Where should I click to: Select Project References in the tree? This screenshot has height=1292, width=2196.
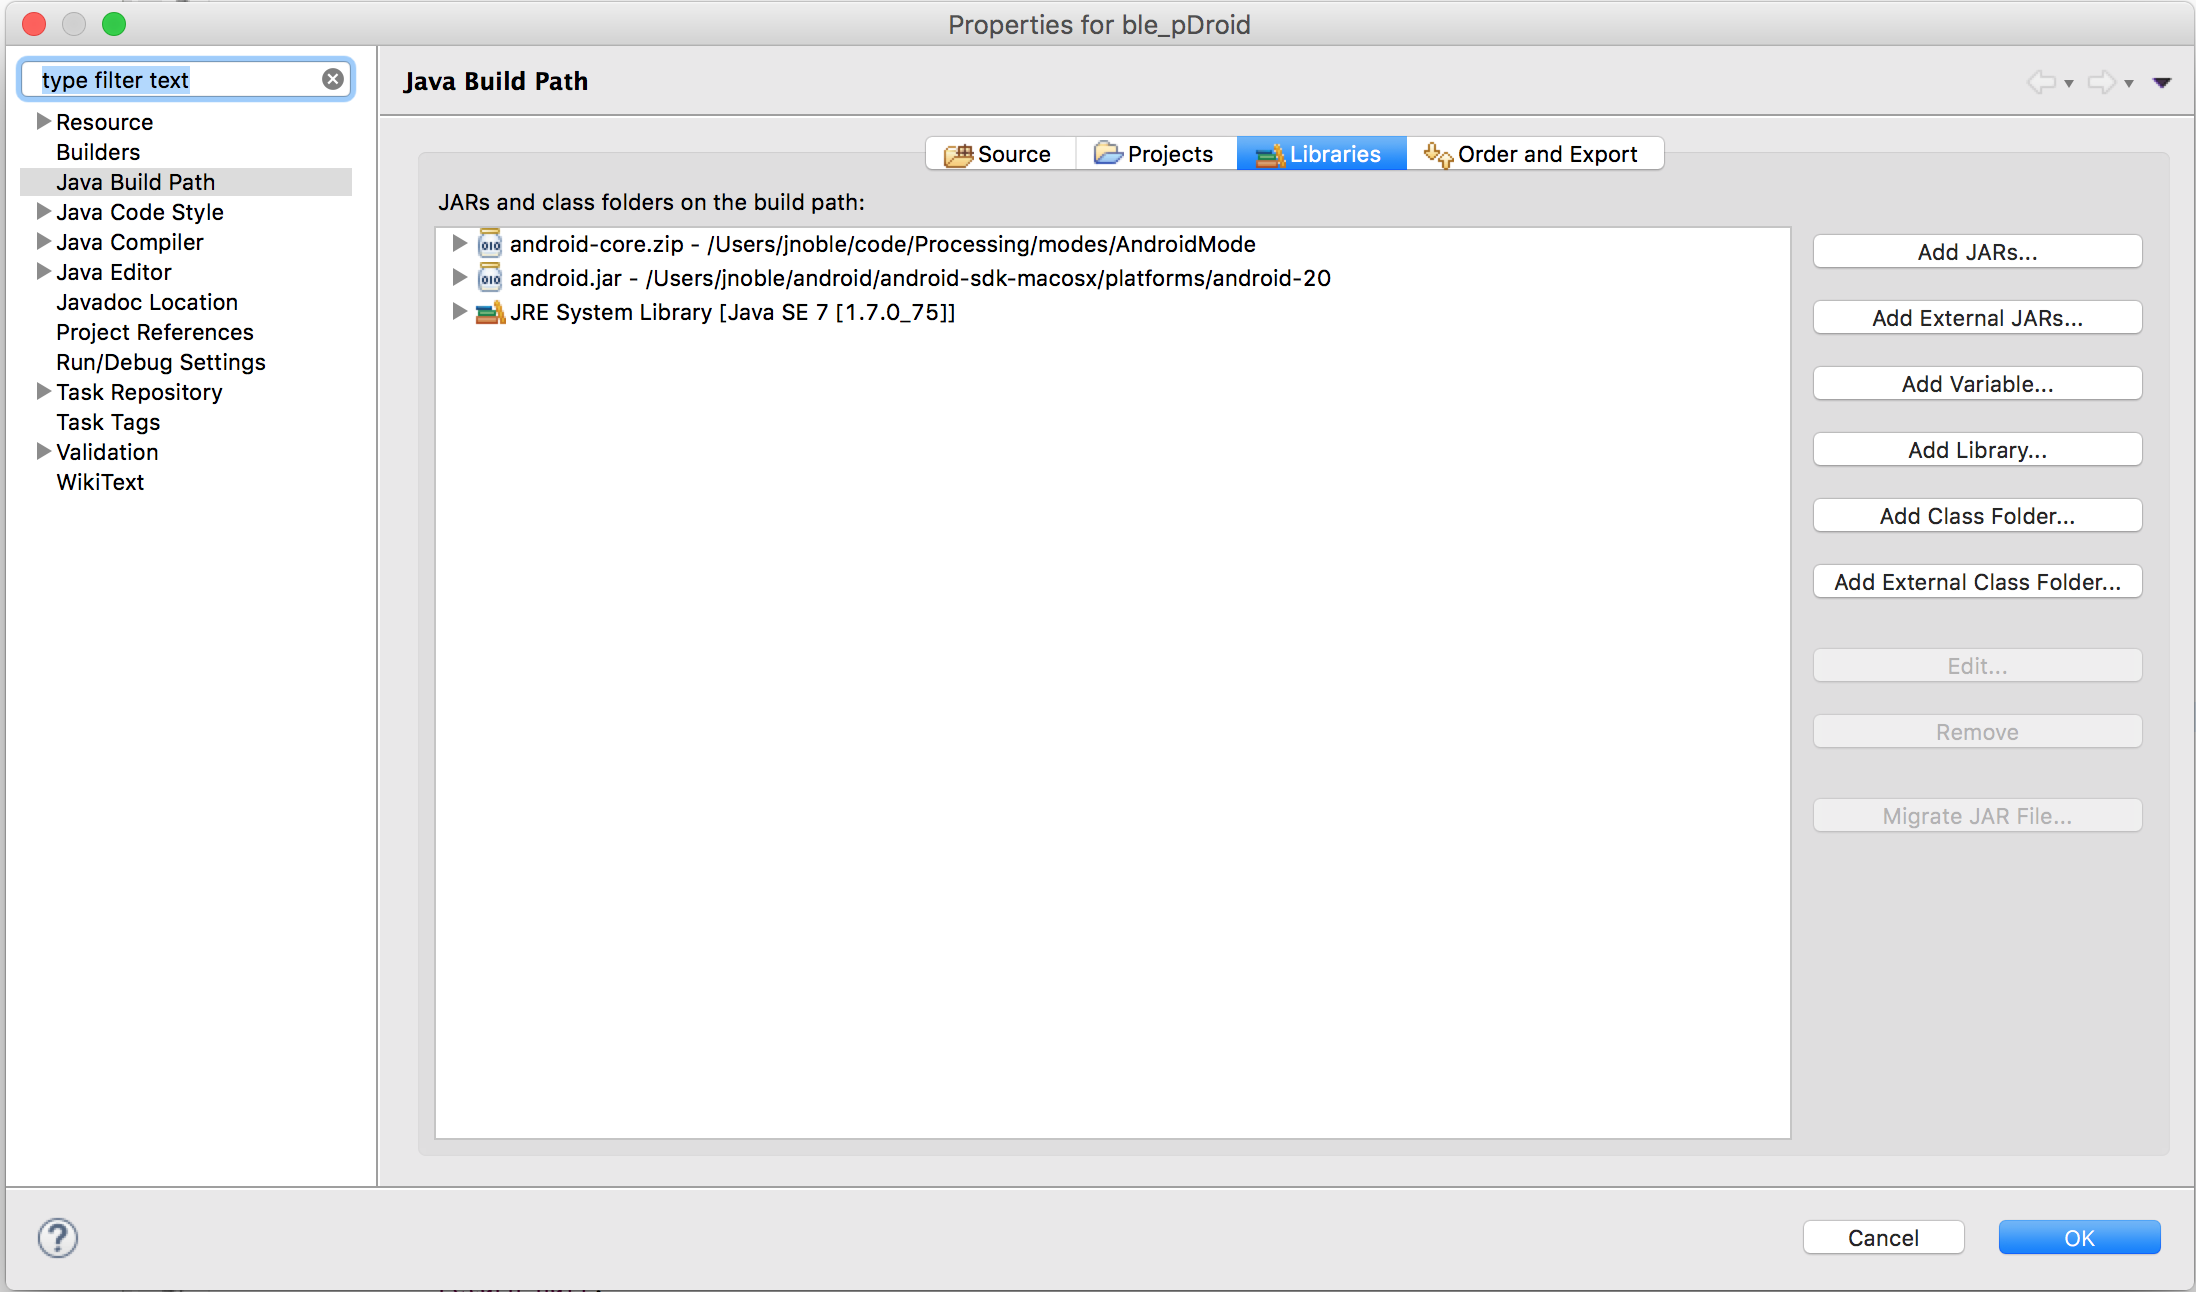(x=155, y=332)
